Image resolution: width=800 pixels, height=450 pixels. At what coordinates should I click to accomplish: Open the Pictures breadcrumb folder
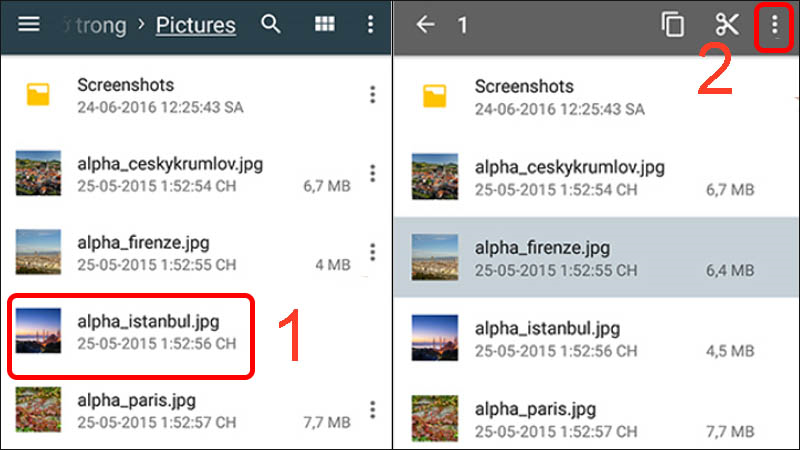[196, 25]
